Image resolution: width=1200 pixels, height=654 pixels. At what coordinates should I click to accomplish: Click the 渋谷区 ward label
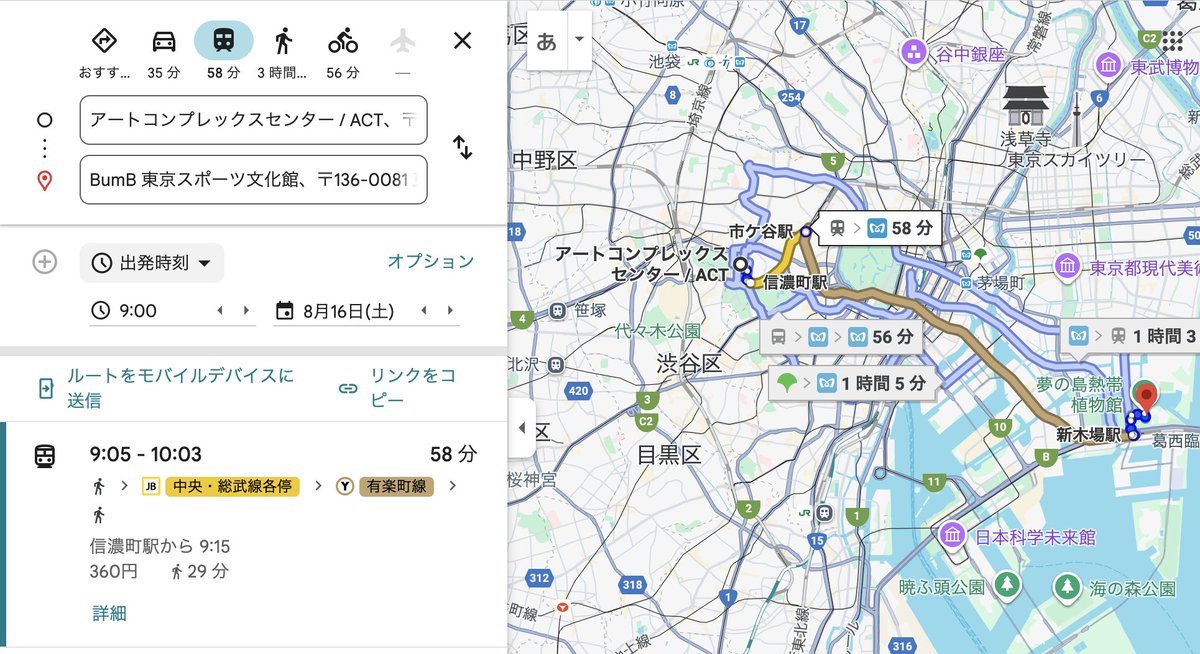[x=690, y=363]
